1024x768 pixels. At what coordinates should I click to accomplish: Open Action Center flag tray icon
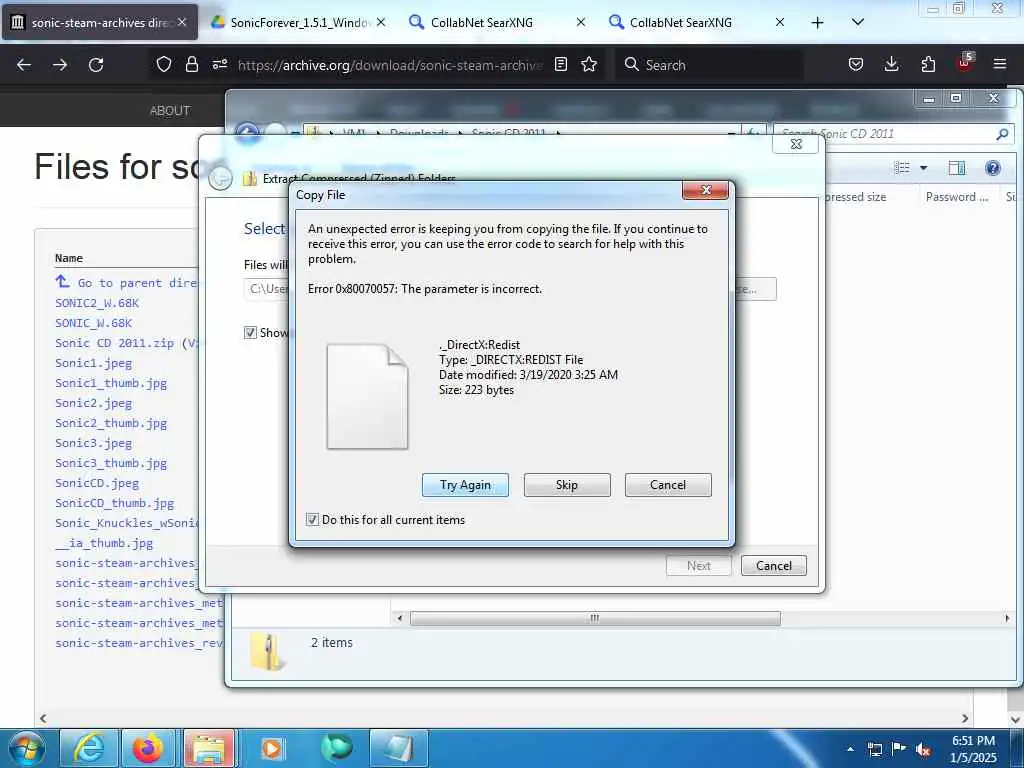coord(899,749)
